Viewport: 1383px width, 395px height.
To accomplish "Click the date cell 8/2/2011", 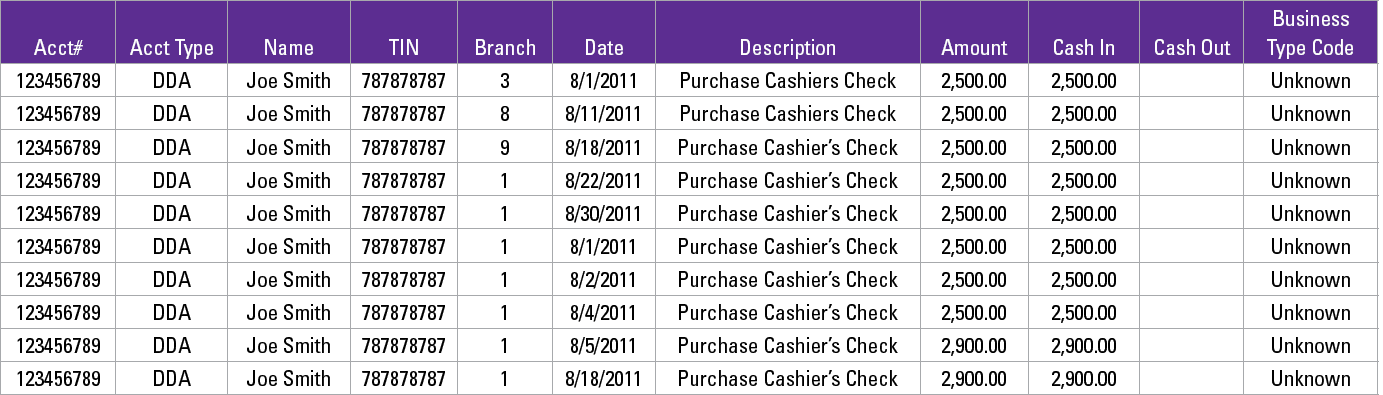I will click(603, 279).
